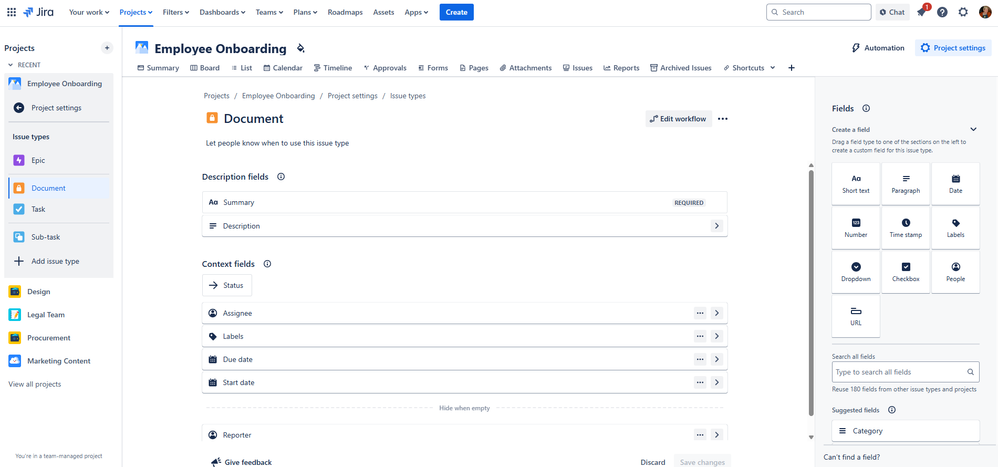The width and height of the screenshot is (998, 467).
Task: Open Labels field options ellipsis
Action: click(x=700, y=336)
